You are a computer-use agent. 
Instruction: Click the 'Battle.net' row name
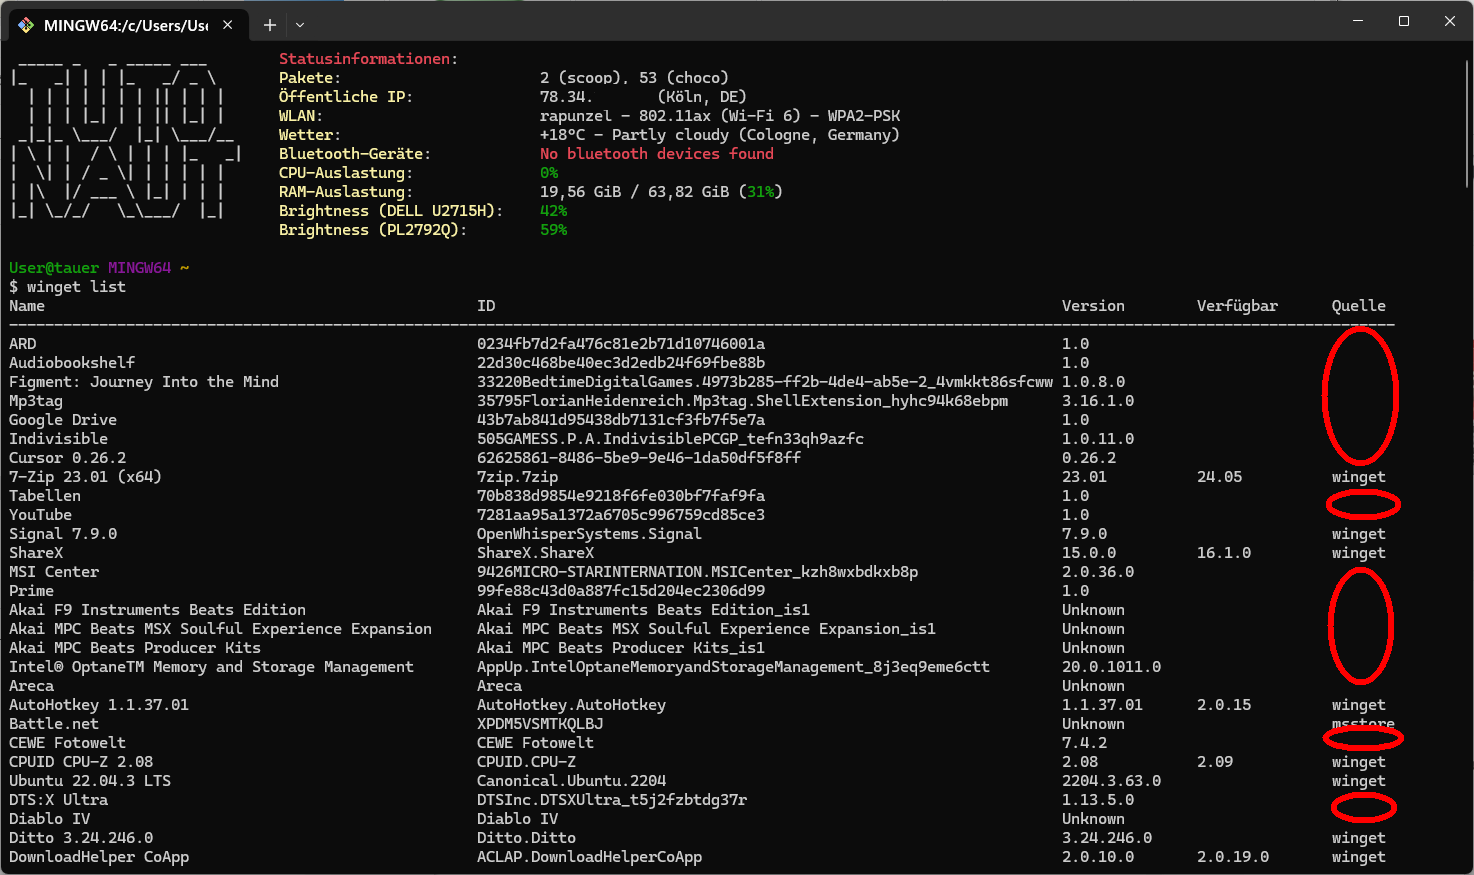coord(54,724)
